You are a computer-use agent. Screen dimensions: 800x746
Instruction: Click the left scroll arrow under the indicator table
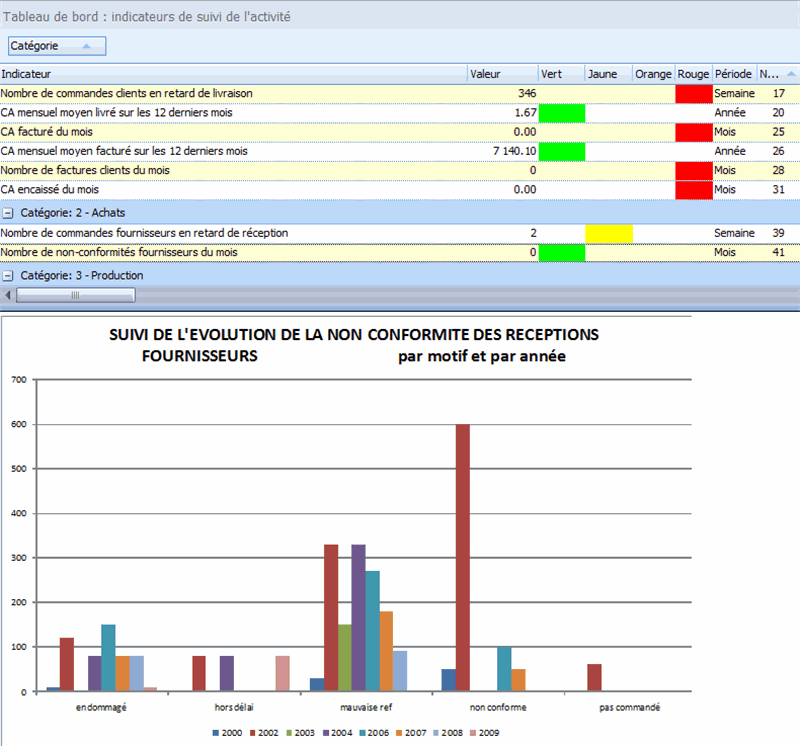pyautogui.click(x=8, y=295)
